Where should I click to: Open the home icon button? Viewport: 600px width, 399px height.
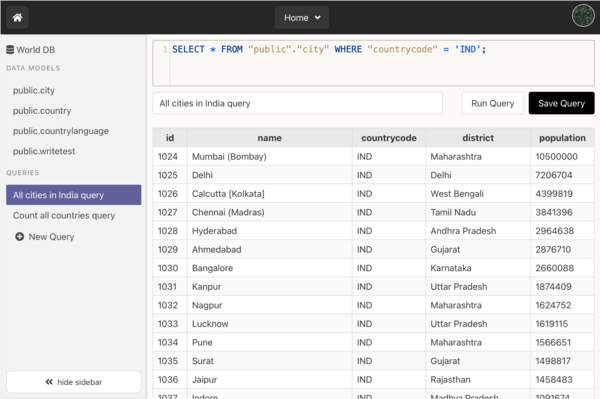(x=17, y=18)
